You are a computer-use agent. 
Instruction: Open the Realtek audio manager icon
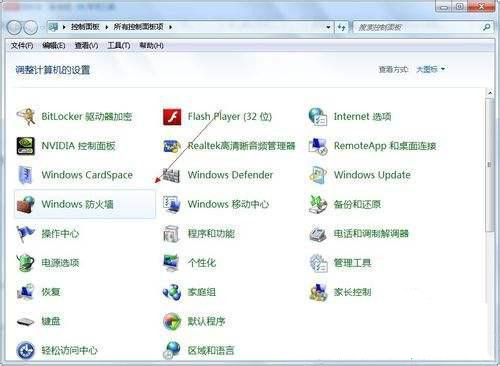pos(172,146)
